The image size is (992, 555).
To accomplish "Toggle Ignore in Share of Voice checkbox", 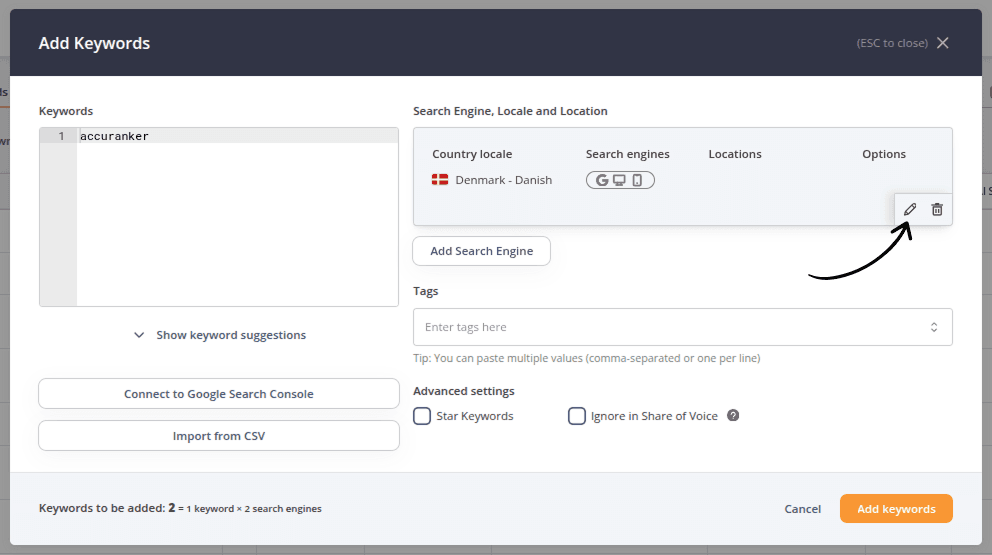I will click(x=576, y=416).
